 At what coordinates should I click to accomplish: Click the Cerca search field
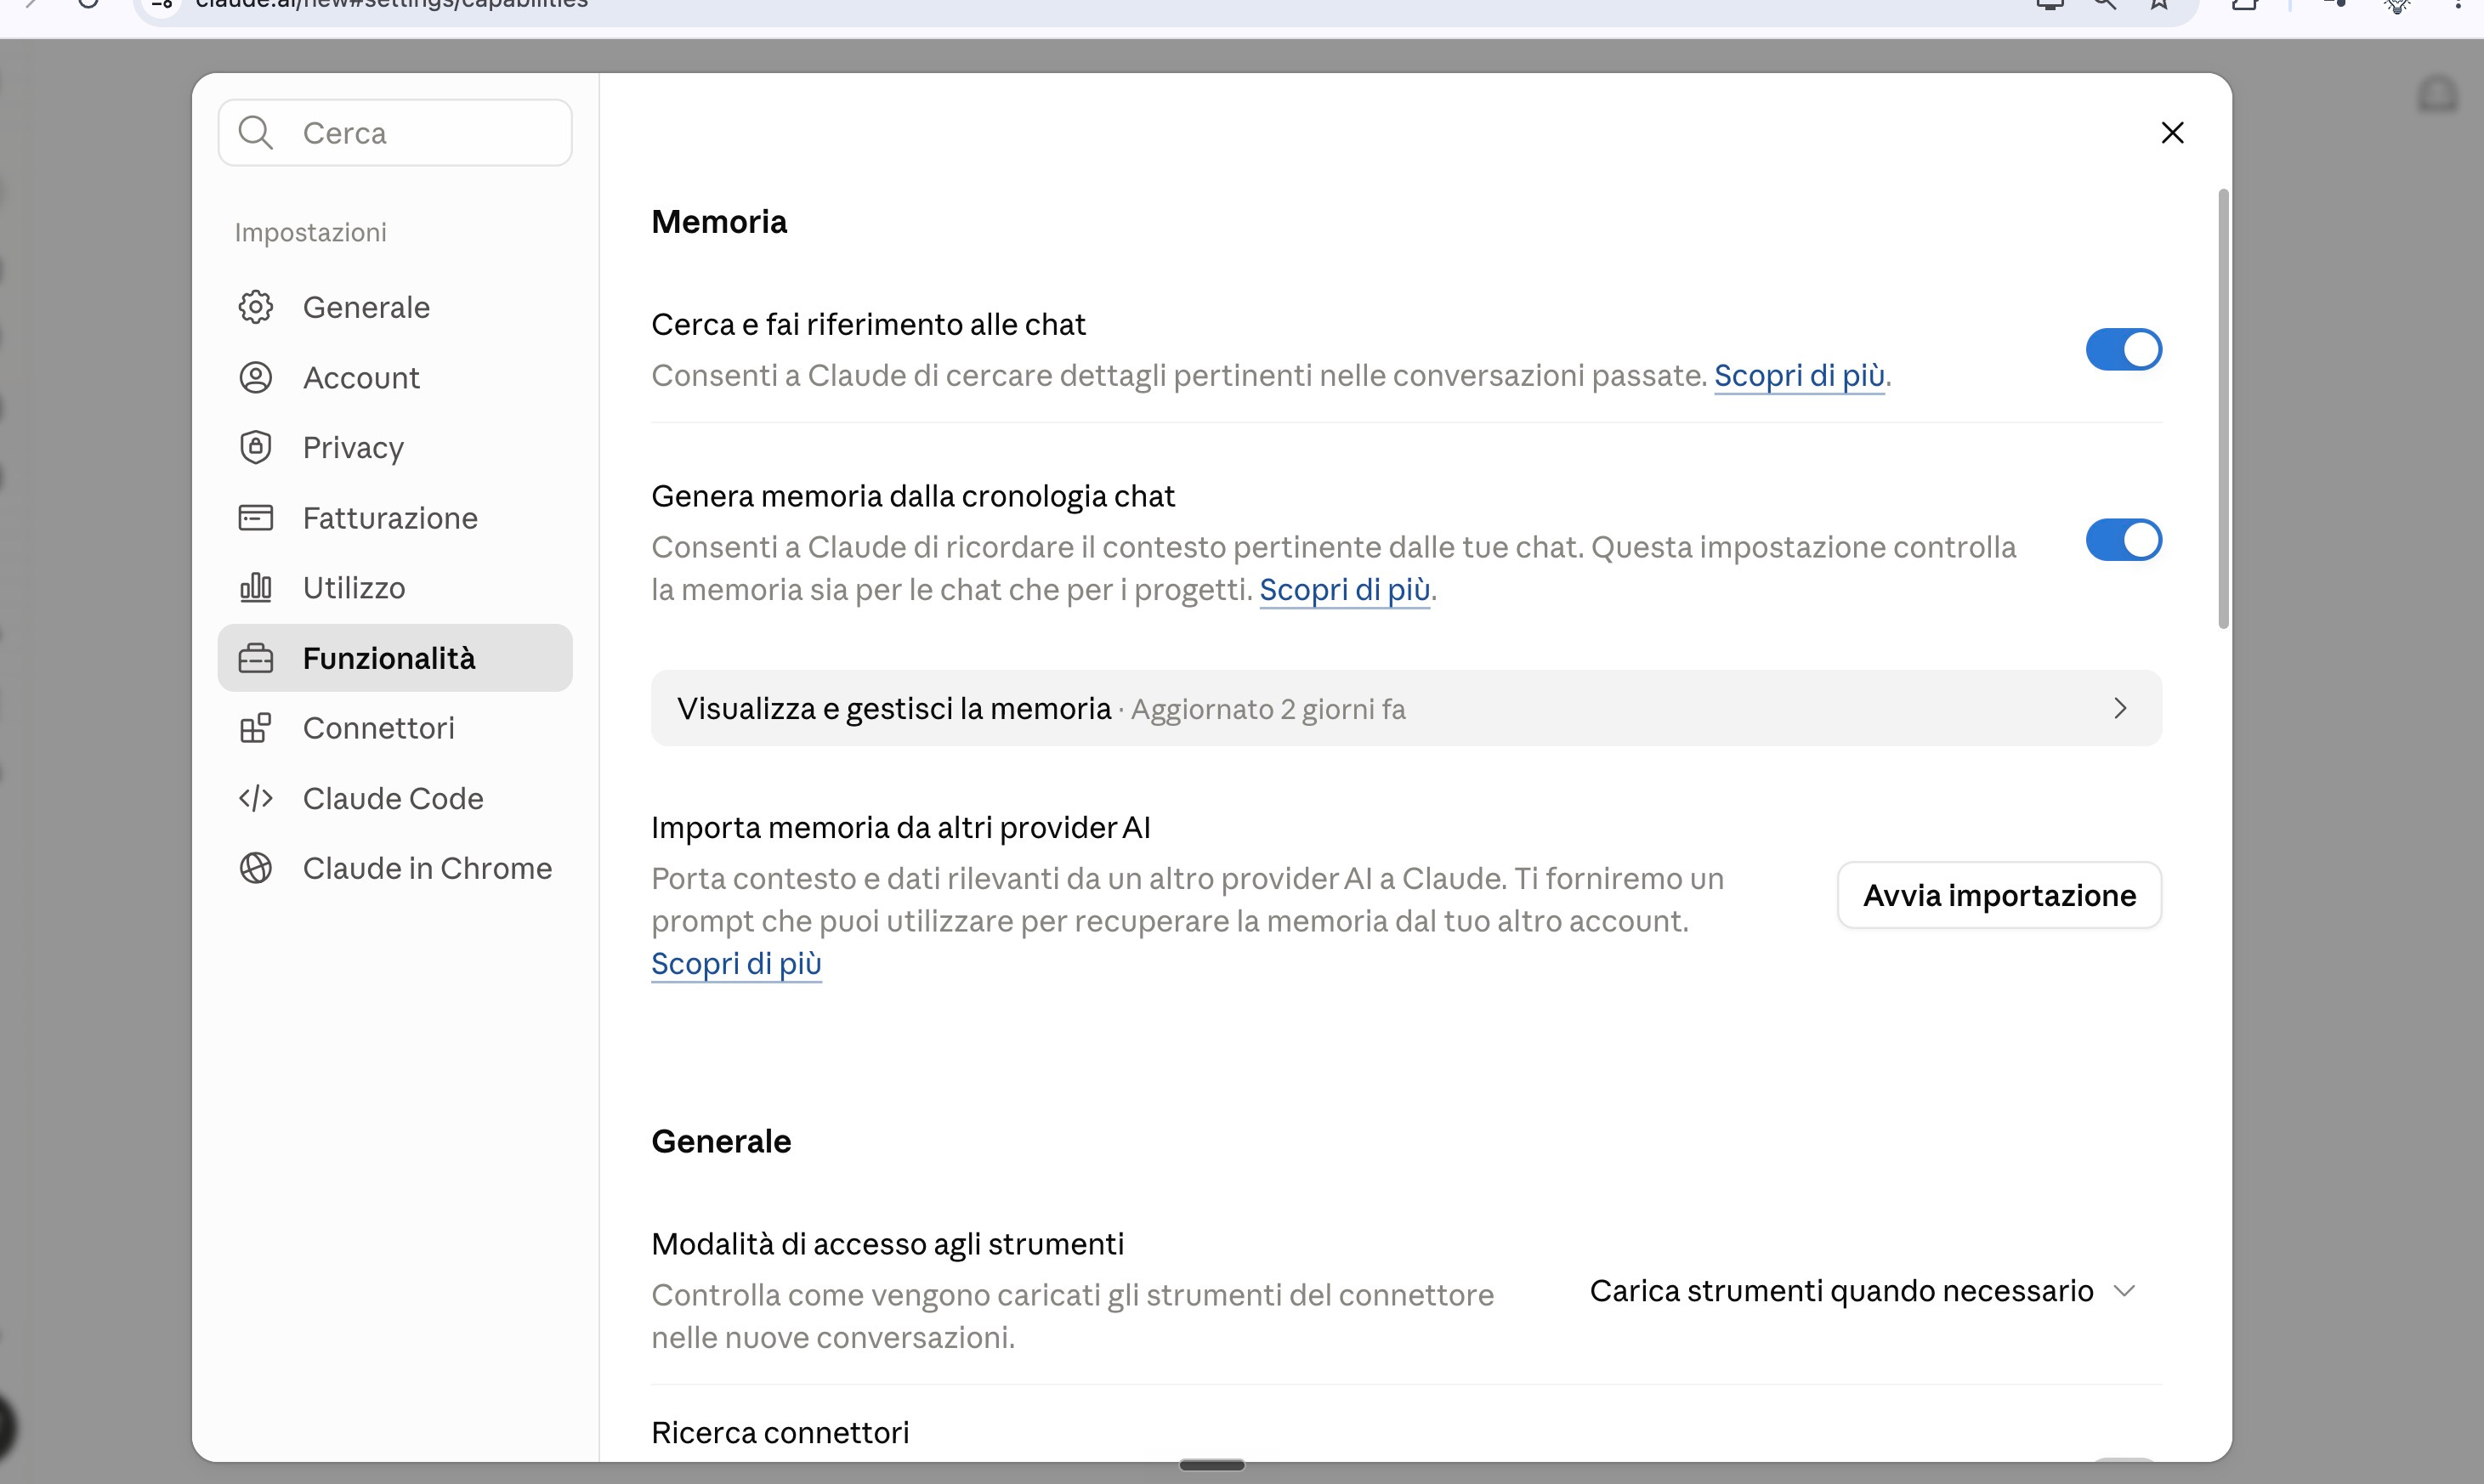(x=395, y=133)
